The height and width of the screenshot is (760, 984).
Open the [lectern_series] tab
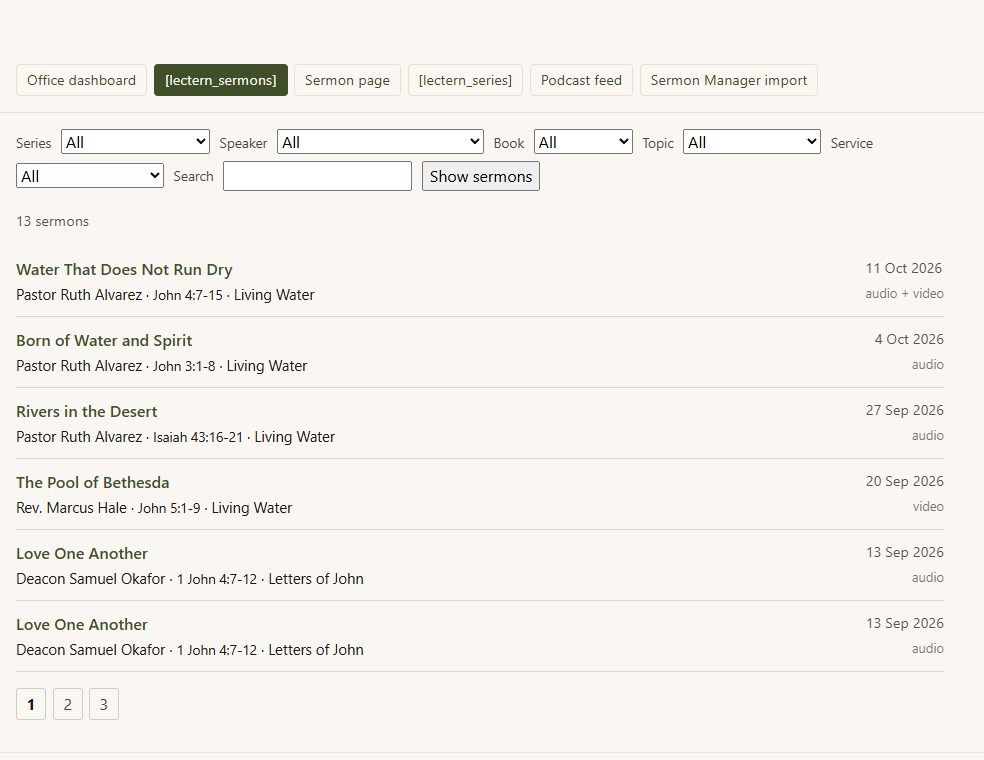465,80
